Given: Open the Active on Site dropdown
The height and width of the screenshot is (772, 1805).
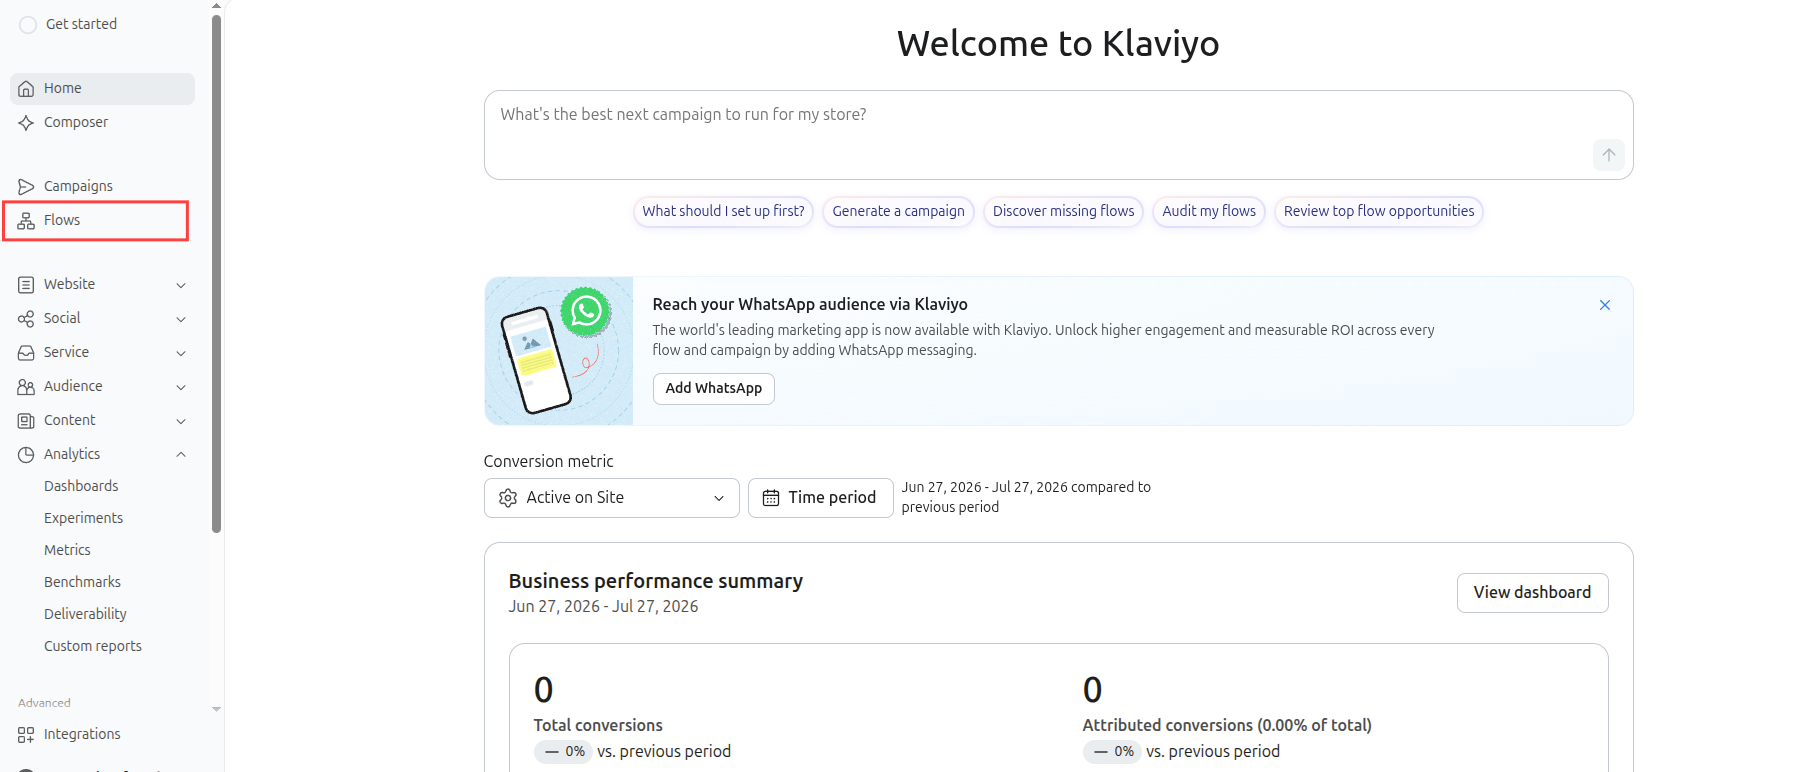Looking at the screenshot, I should [x=612, y=498].
